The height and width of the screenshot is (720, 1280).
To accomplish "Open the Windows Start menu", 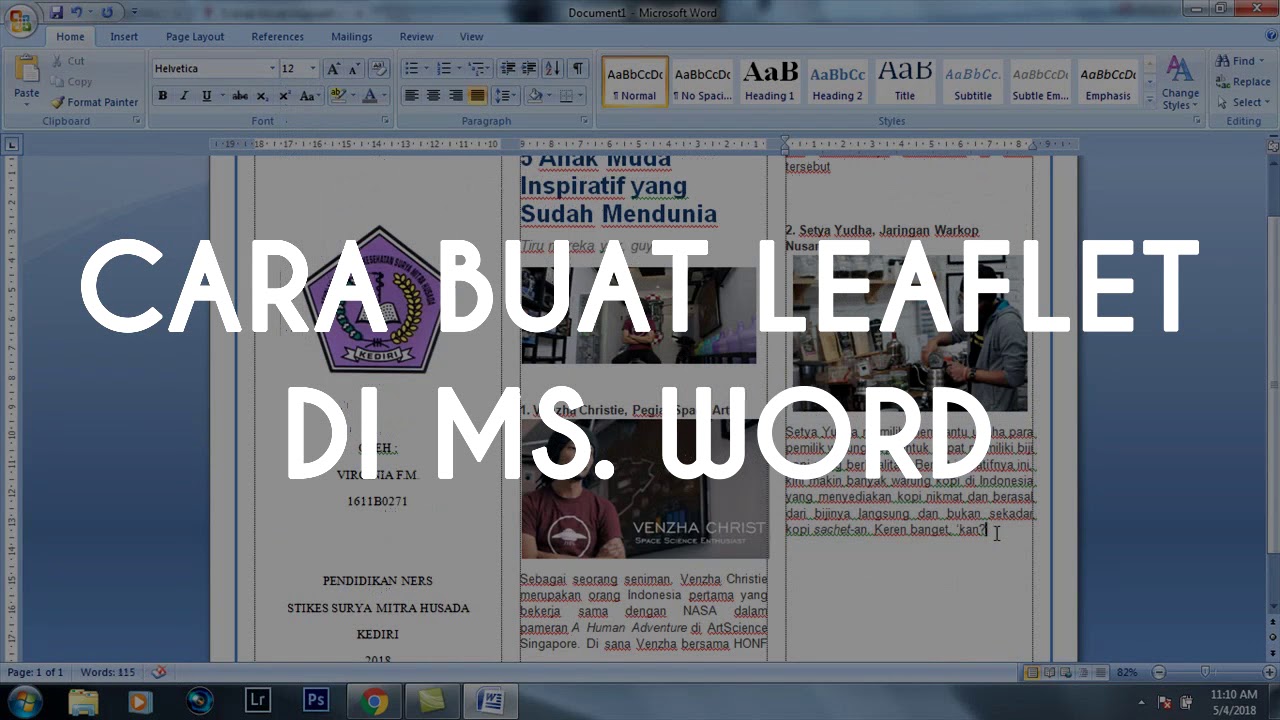I will click(x=22, y=701).
